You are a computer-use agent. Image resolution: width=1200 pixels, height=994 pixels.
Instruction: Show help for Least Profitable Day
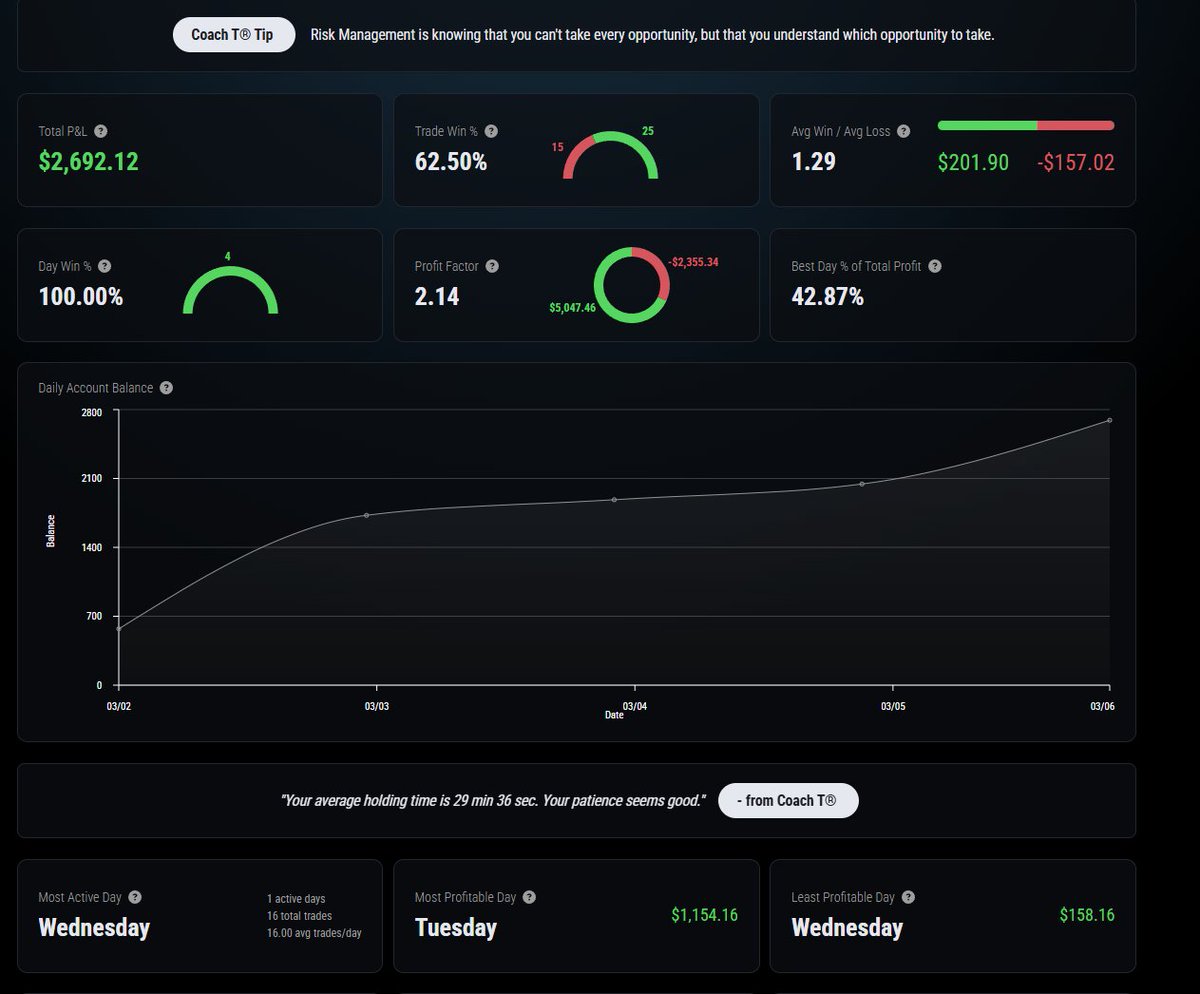pyautogui.click(x=908, y=897)
